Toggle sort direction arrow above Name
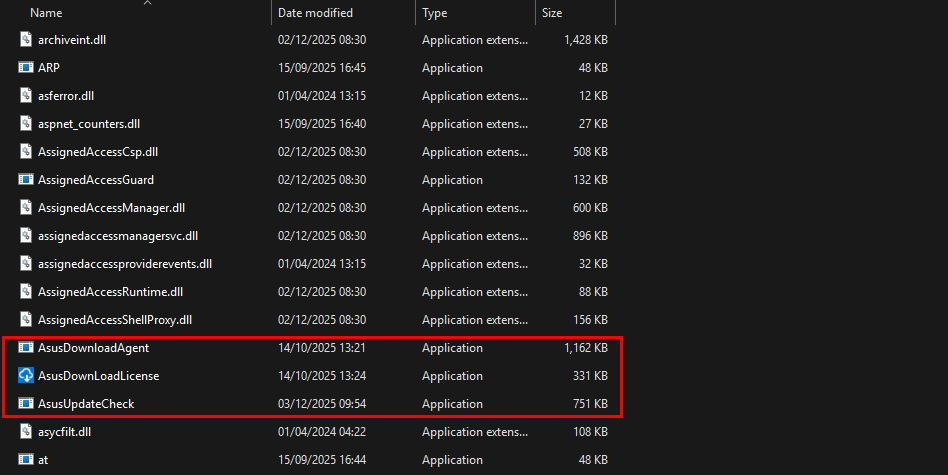Viewport: 948px width, 475px height. click(x=147, y=3)
